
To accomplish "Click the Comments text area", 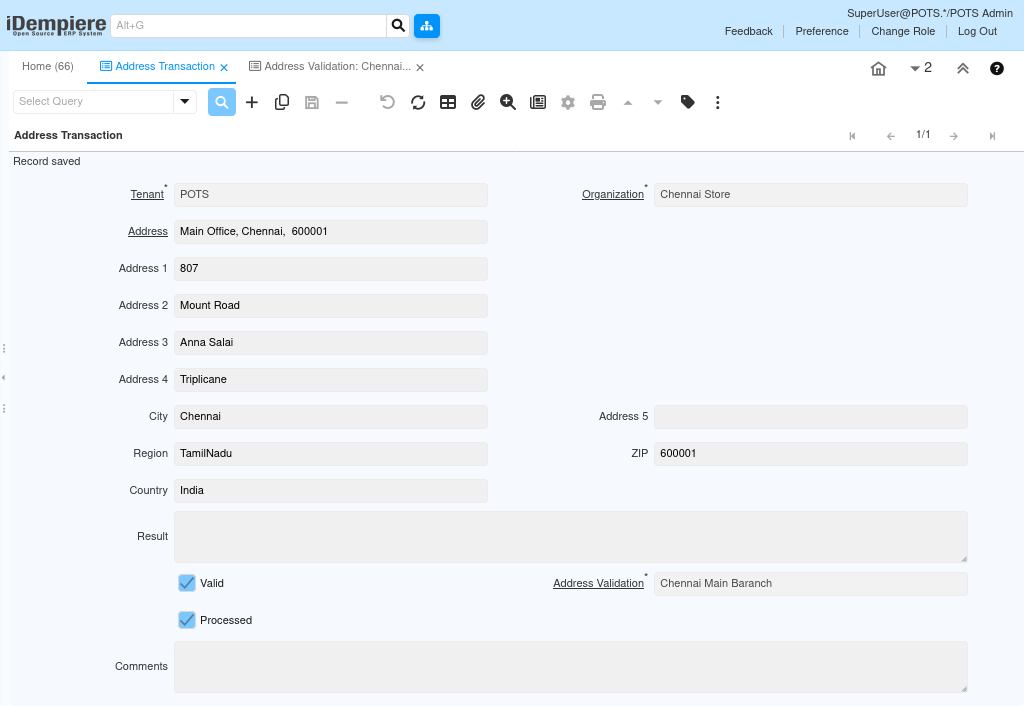I will (x=571, y=667).
